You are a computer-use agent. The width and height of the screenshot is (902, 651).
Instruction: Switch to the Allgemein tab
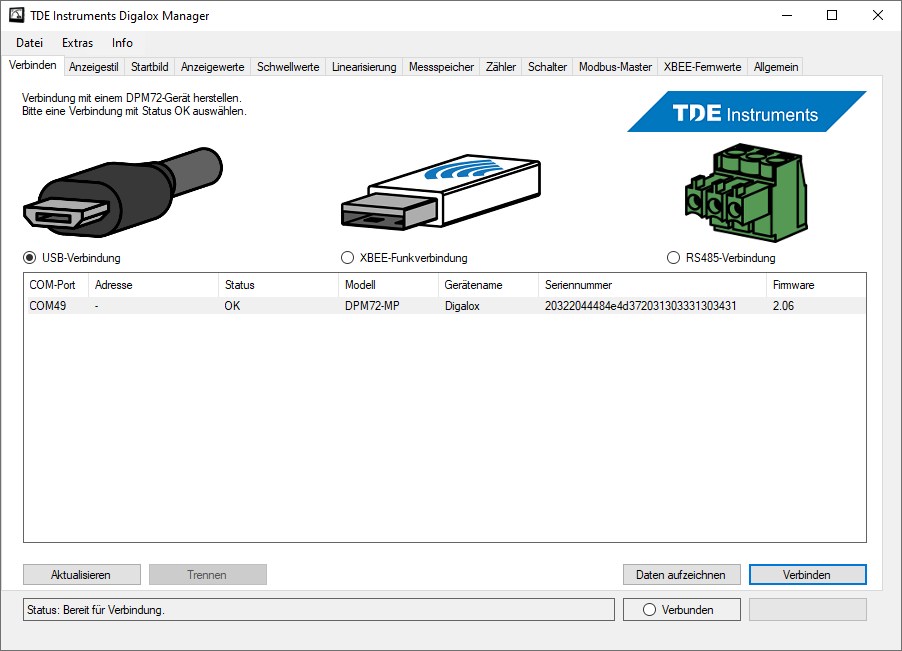pyautogui.click(x=775, y=67)
